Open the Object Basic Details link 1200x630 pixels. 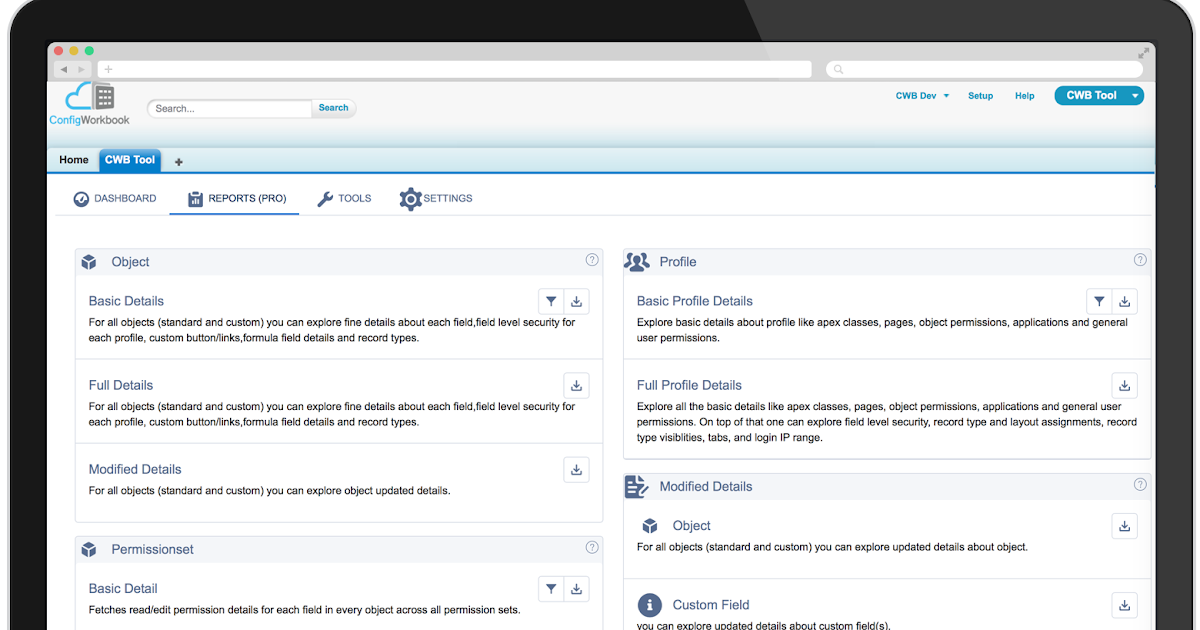(x=126, y=301)
